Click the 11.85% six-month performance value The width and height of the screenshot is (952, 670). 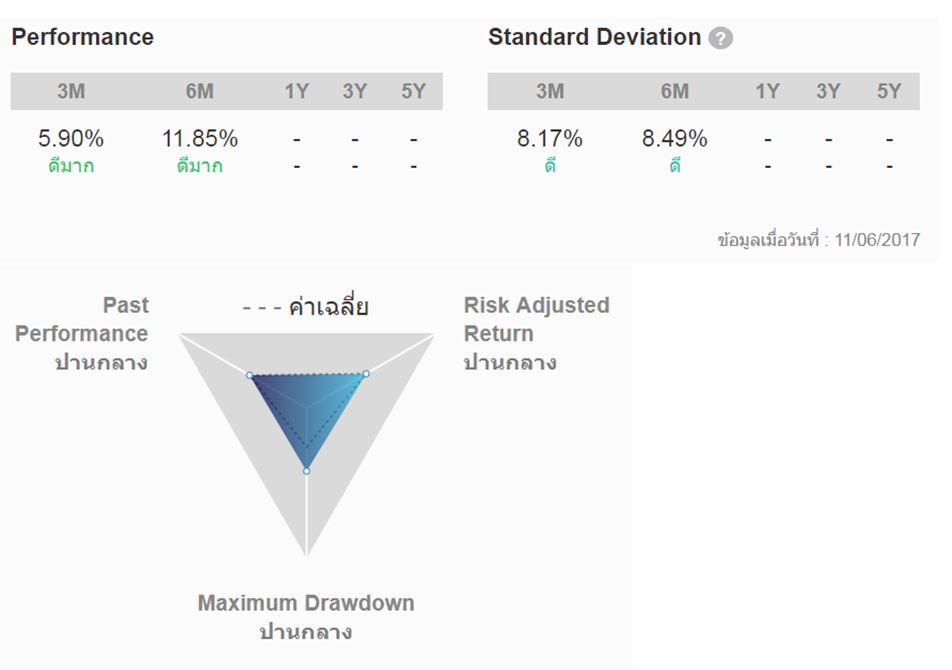(x=200, y=139)
